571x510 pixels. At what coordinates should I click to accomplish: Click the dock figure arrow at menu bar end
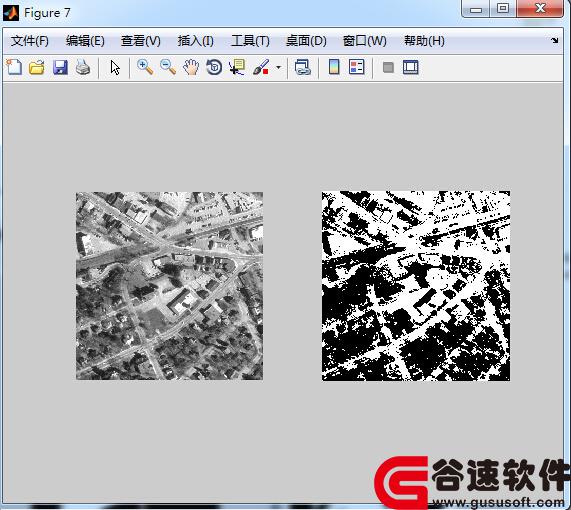(x=554, y=40)
